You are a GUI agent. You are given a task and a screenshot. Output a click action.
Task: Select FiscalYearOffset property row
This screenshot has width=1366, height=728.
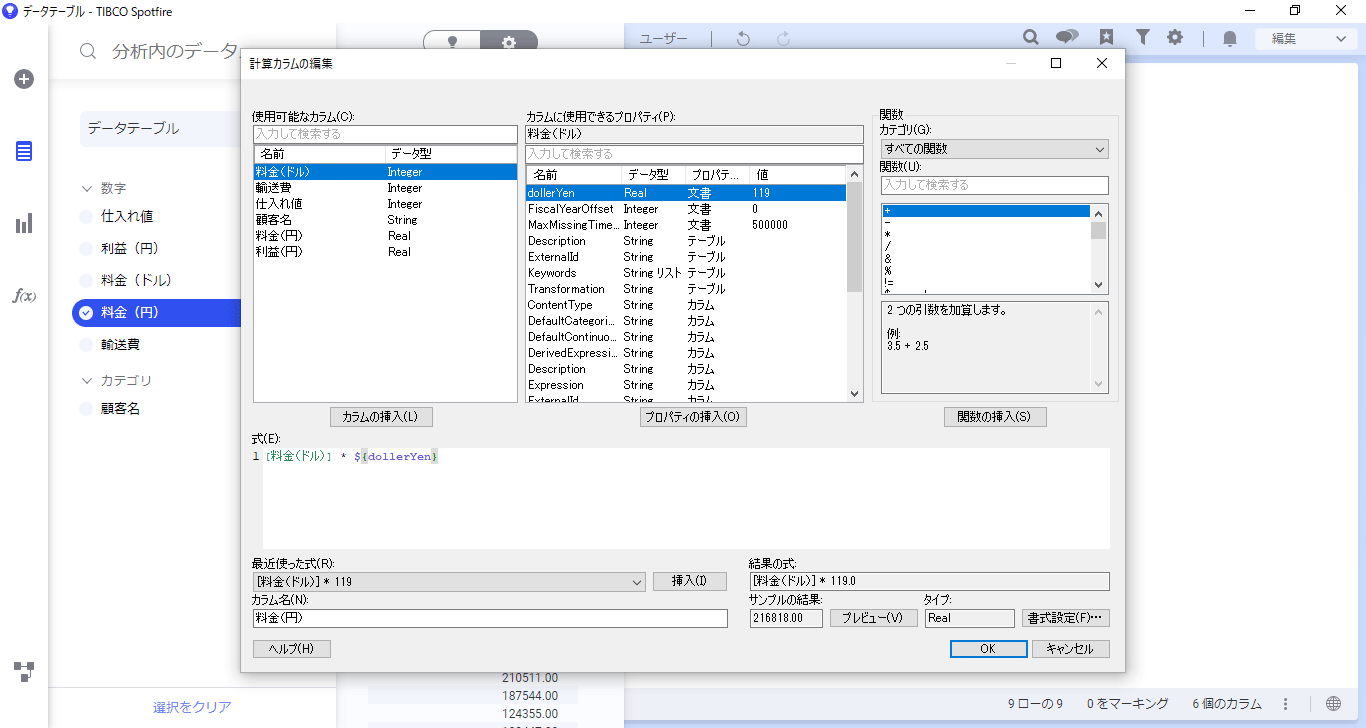686,209
